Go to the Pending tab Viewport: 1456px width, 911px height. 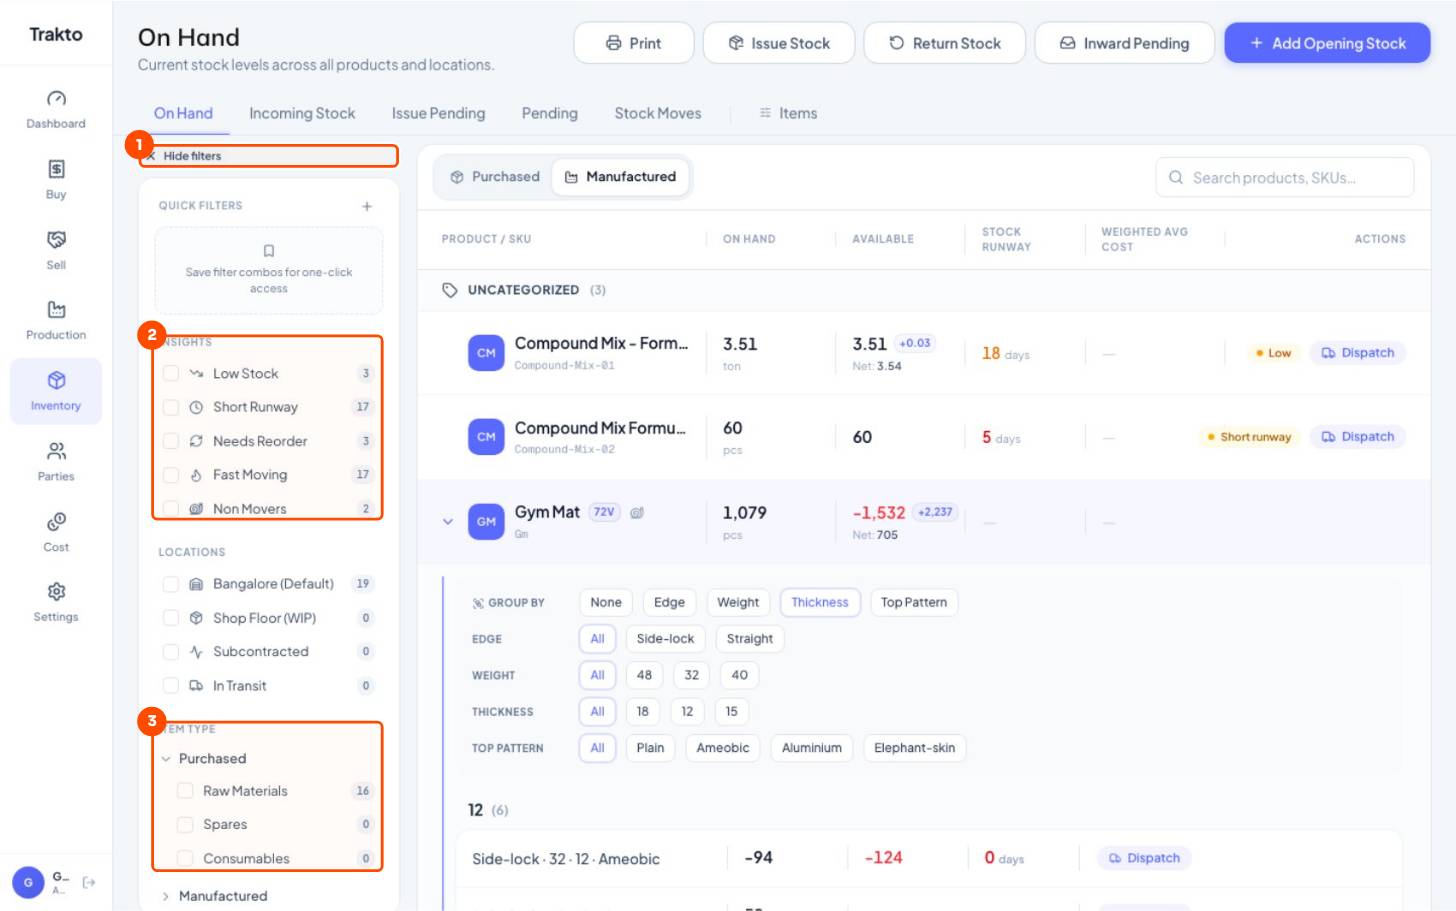click(549, 113)
